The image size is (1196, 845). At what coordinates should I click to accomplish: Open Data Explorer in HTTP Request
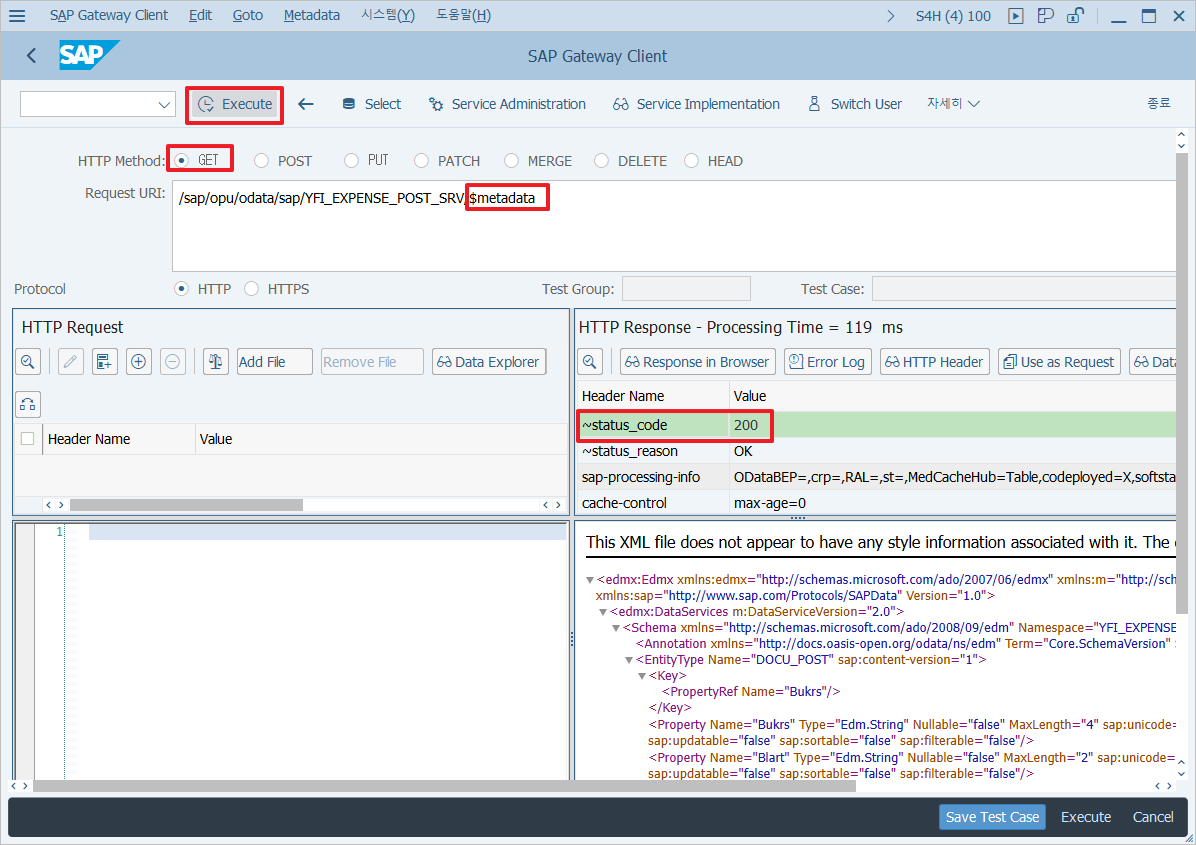coord(489,361)
